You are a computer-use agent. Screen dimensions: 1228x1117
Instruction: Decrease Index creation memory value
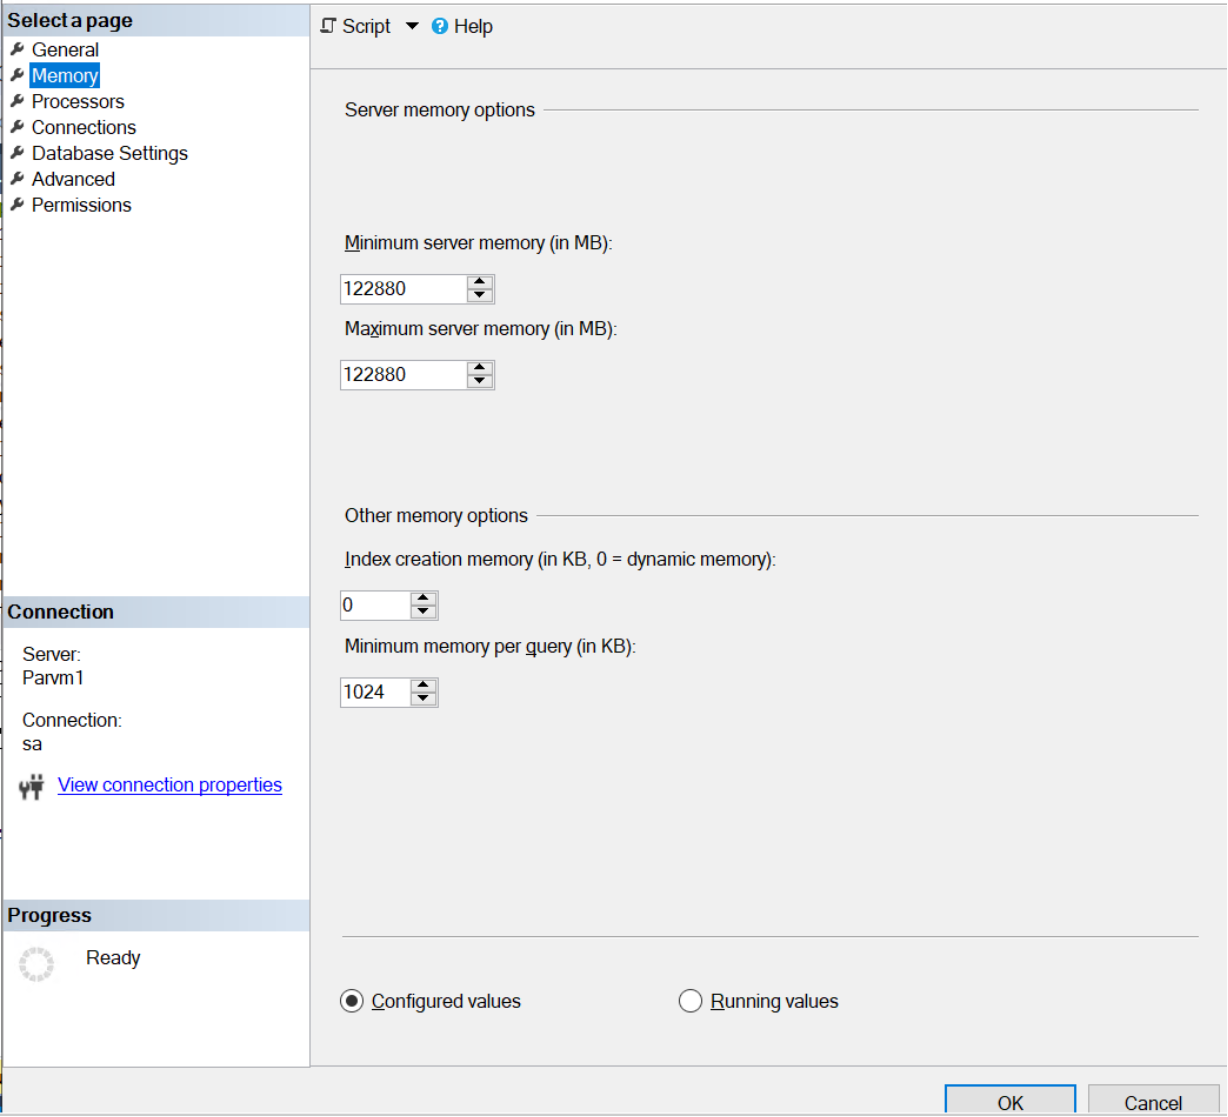[x=424, y=612]
